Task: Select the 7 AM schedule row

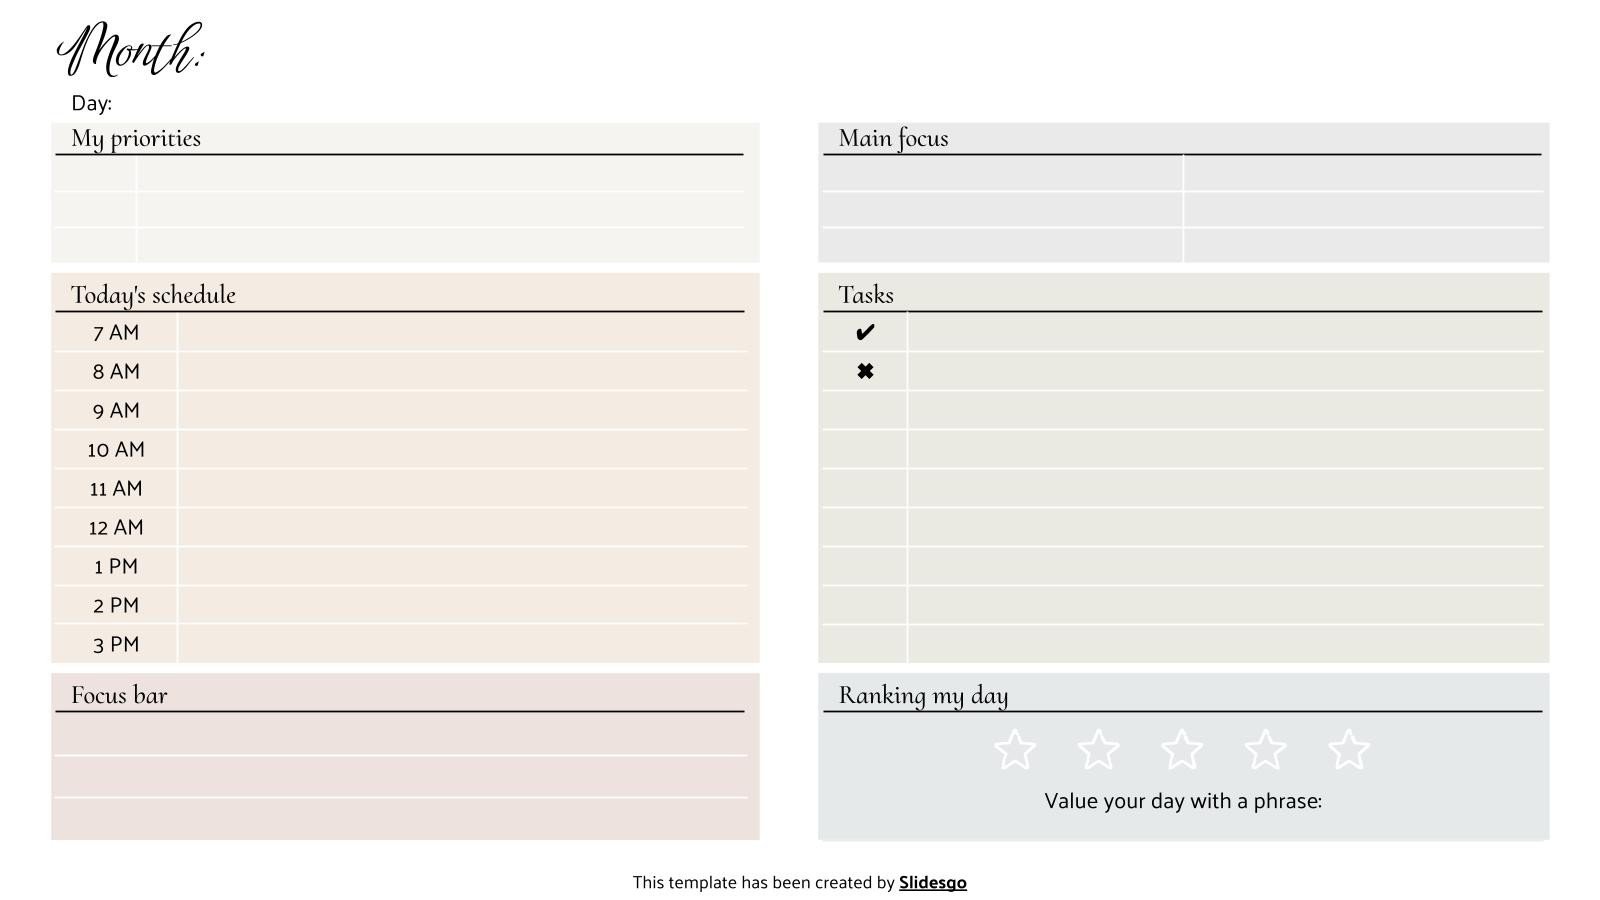Action: (461, 332)
